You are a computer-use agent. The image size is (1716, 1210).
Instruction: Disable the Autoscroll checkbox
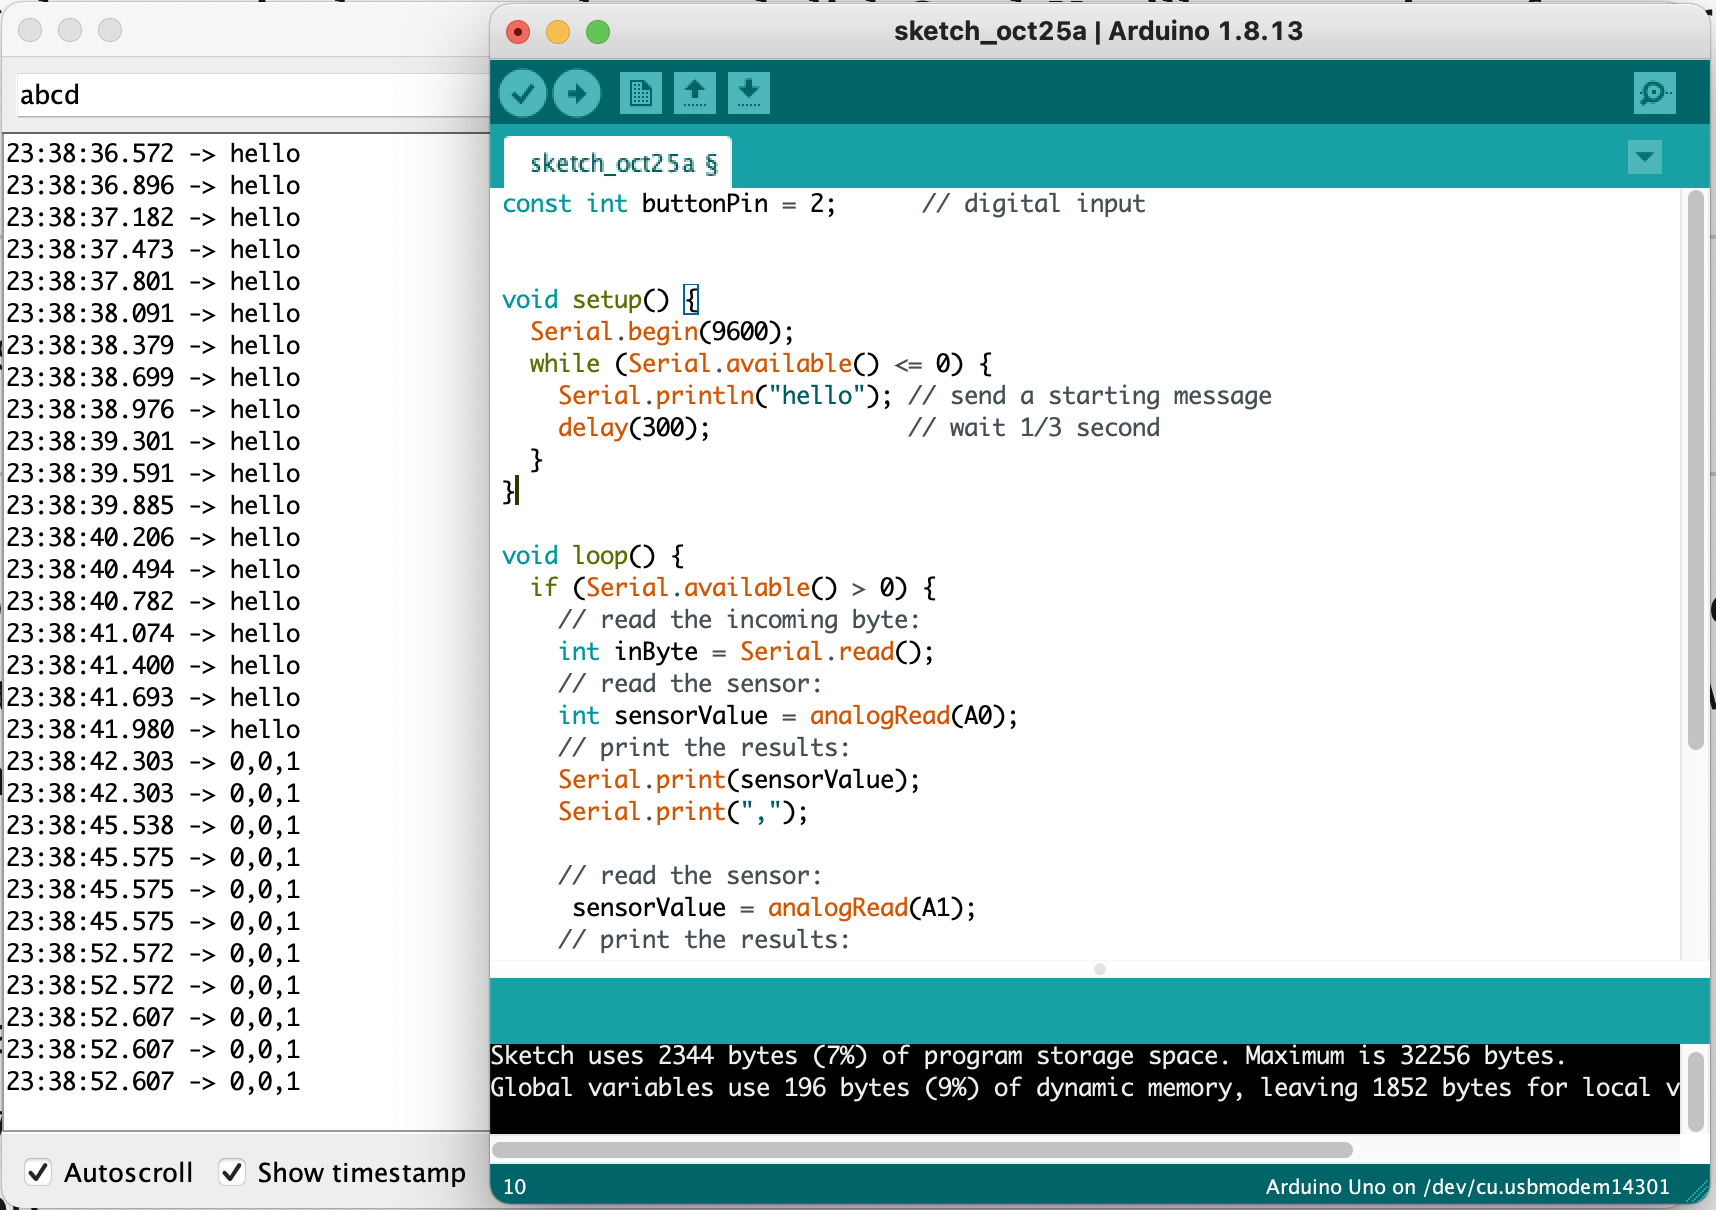point(38,1172)
